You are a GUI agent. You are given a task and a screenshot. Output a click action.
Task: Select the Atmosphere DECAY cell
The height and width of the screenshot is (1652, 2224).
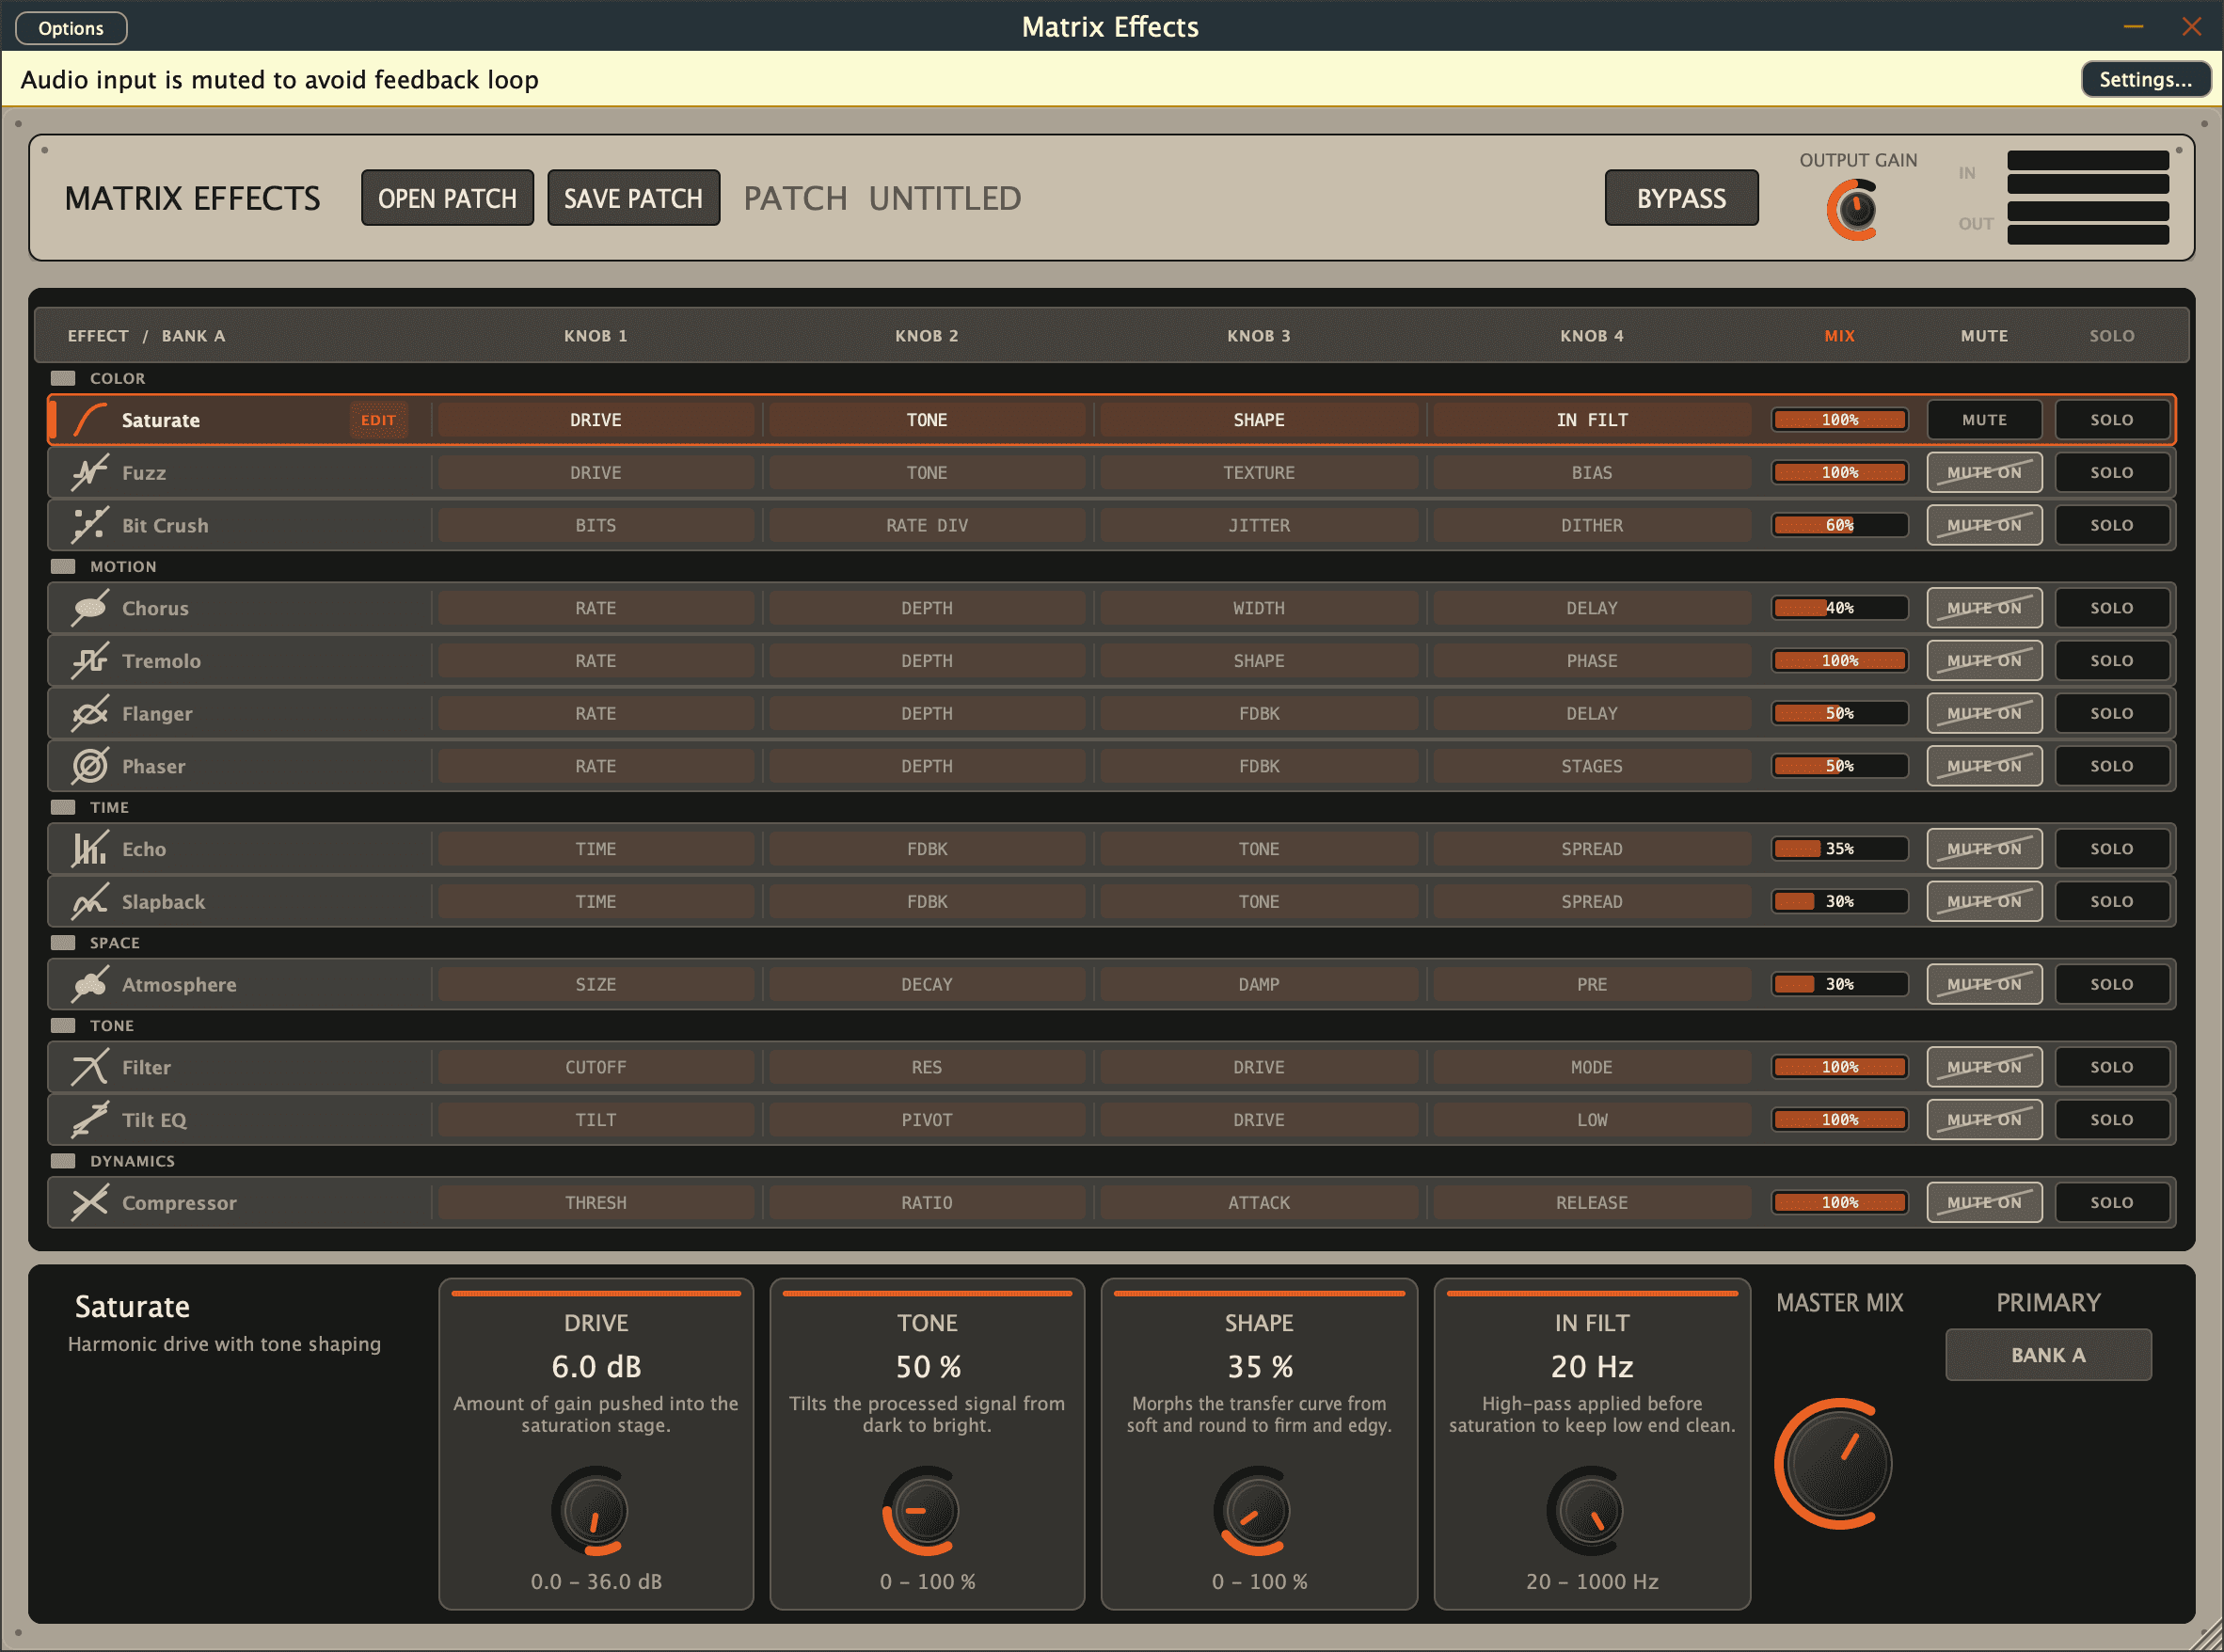pyautogui.click(x=927, y=985)
